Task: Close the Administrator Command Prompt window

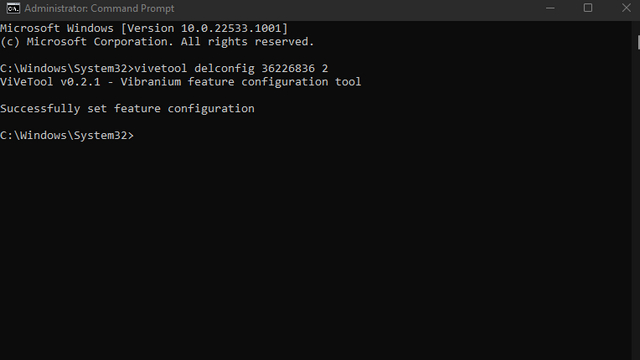Action: point(626,8)
